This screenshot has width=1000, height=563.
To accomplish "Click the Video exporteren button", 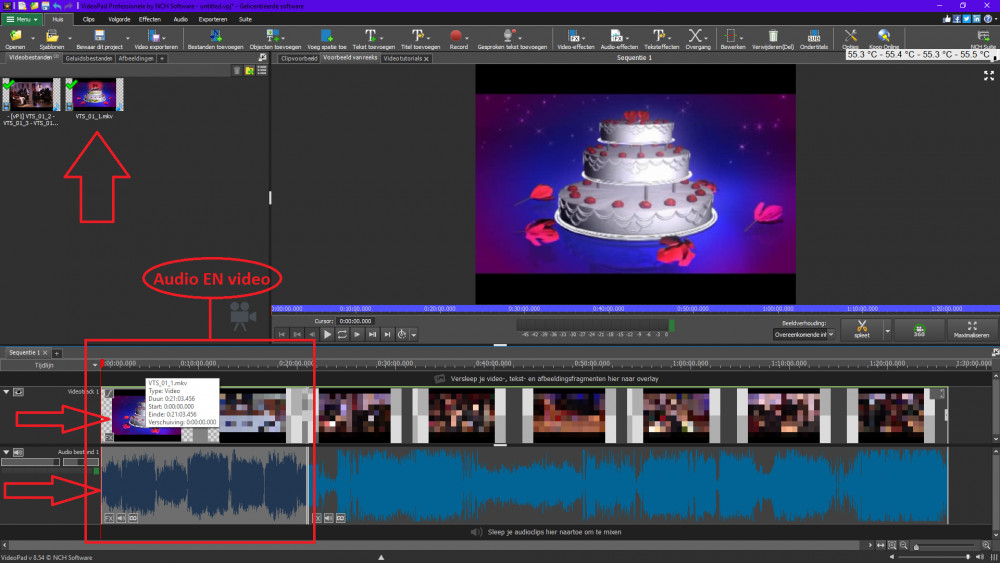I will (x=155, y=39).
